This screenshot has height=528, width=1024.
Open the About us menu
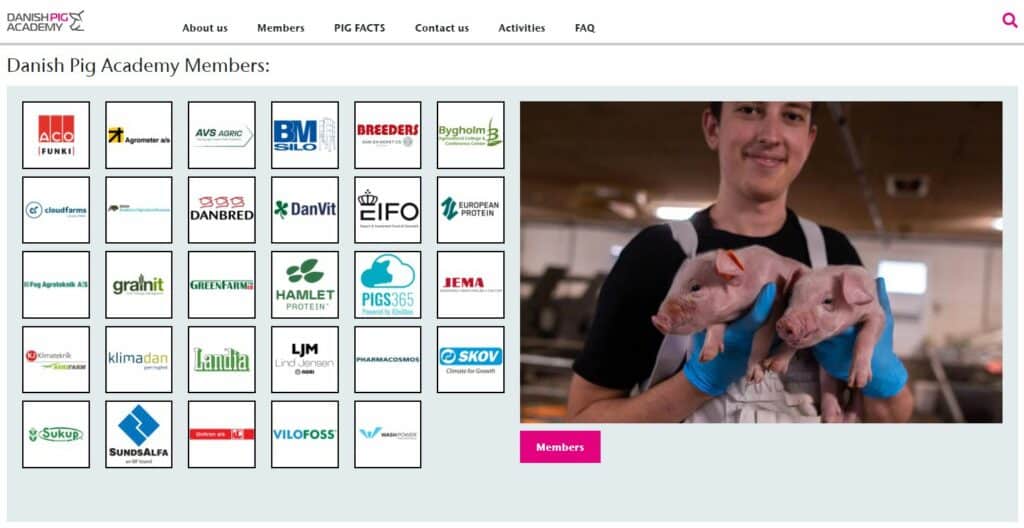pos(205,28)
